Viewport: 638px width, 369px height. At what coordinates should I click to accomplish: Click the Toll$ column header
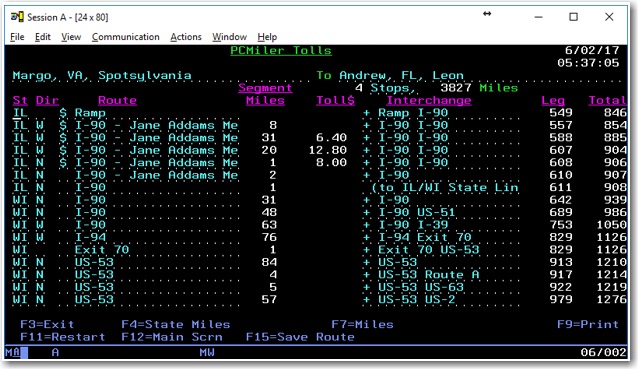pos(336,100)
